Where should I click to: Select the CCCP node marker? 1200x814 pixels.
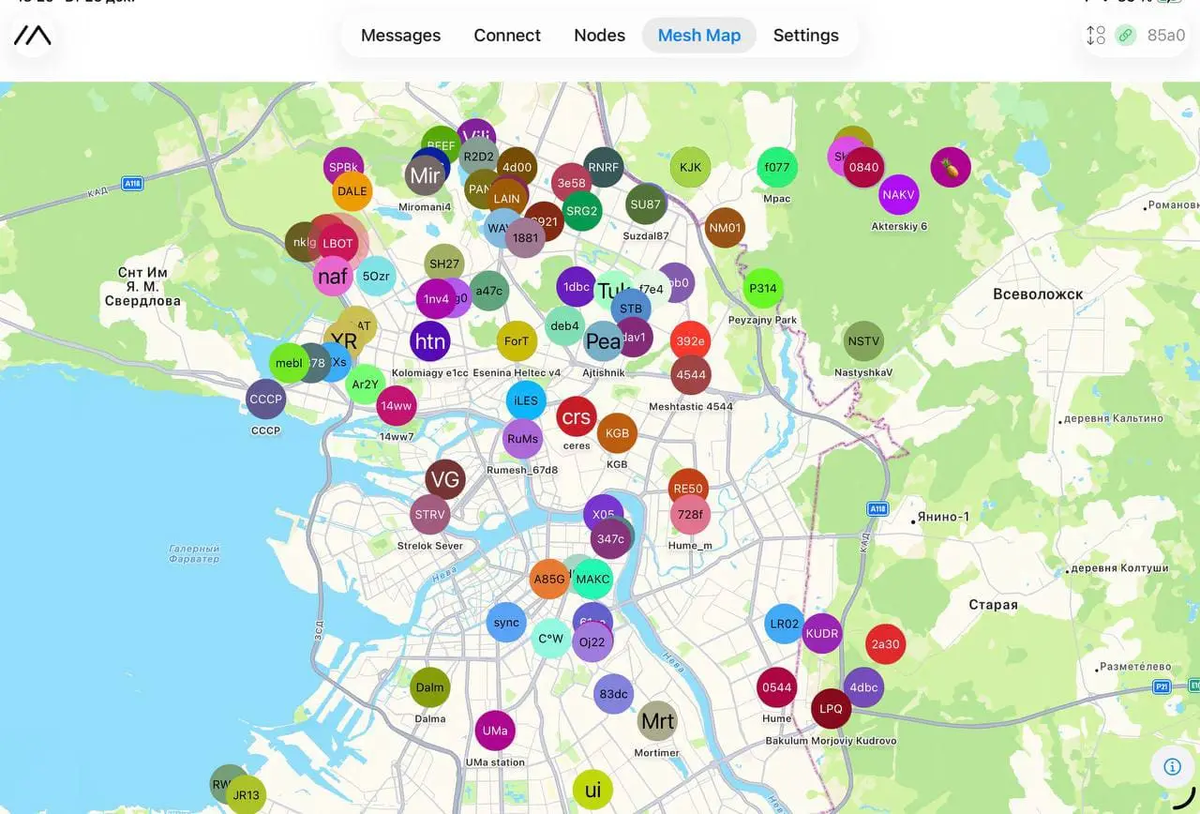(x=266, y=399)
